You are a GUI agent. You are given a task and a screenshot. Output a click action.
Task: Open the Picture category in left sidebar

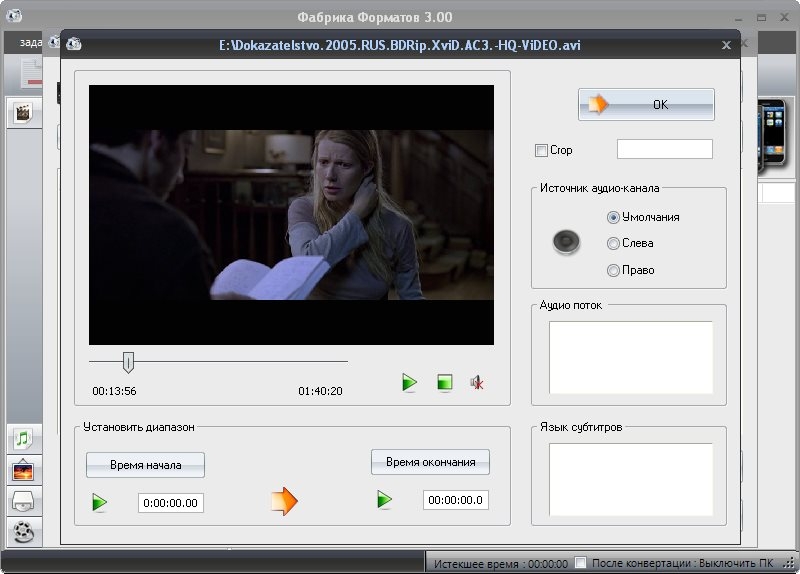coord(23,469)
